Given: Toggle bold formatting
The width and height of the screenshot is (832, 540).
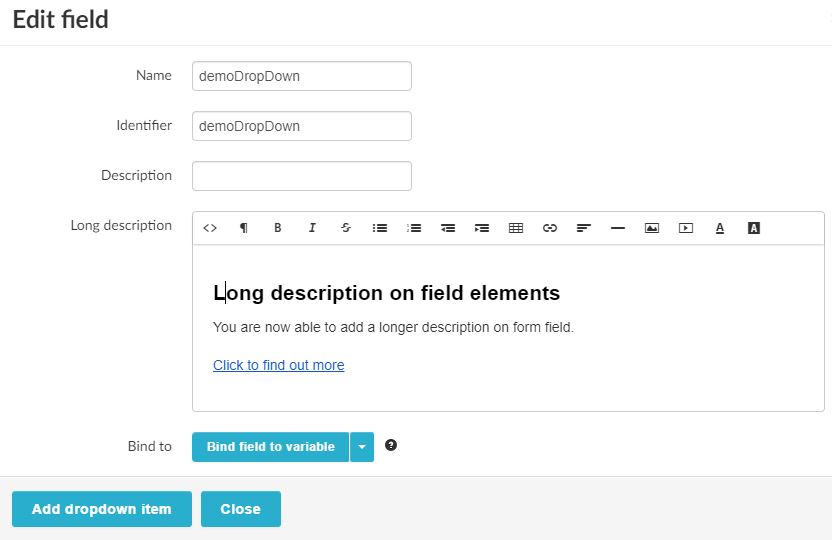Looking at the screenshot, I should coord(278,228).
